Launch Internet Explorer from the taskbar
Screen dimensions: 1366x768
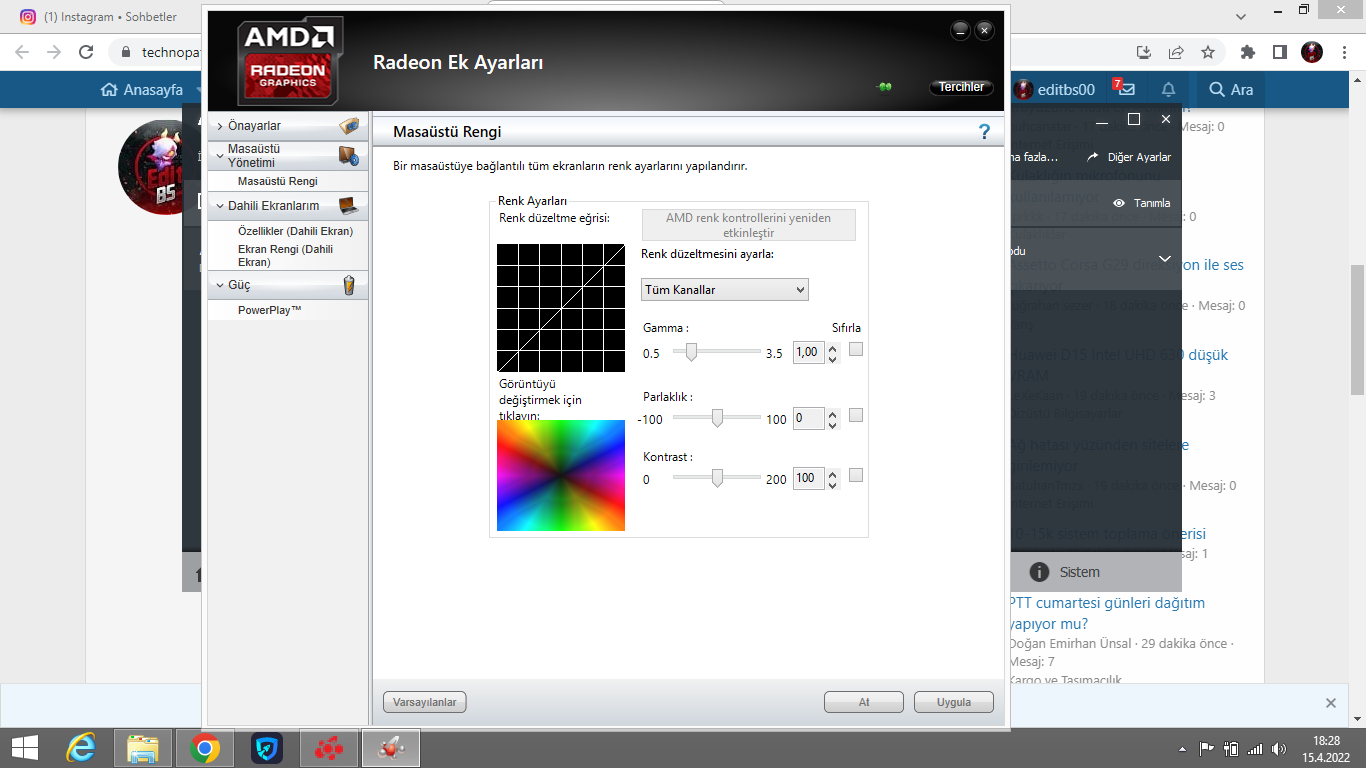pos(81,748)
